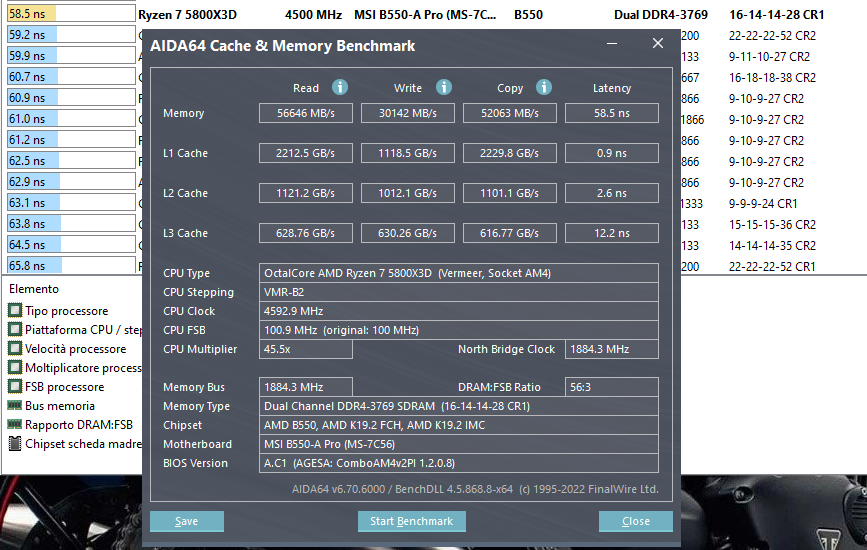
Task: Click L2 Cache Copy value 1101.1 GB/s
Action: [509, 193]
